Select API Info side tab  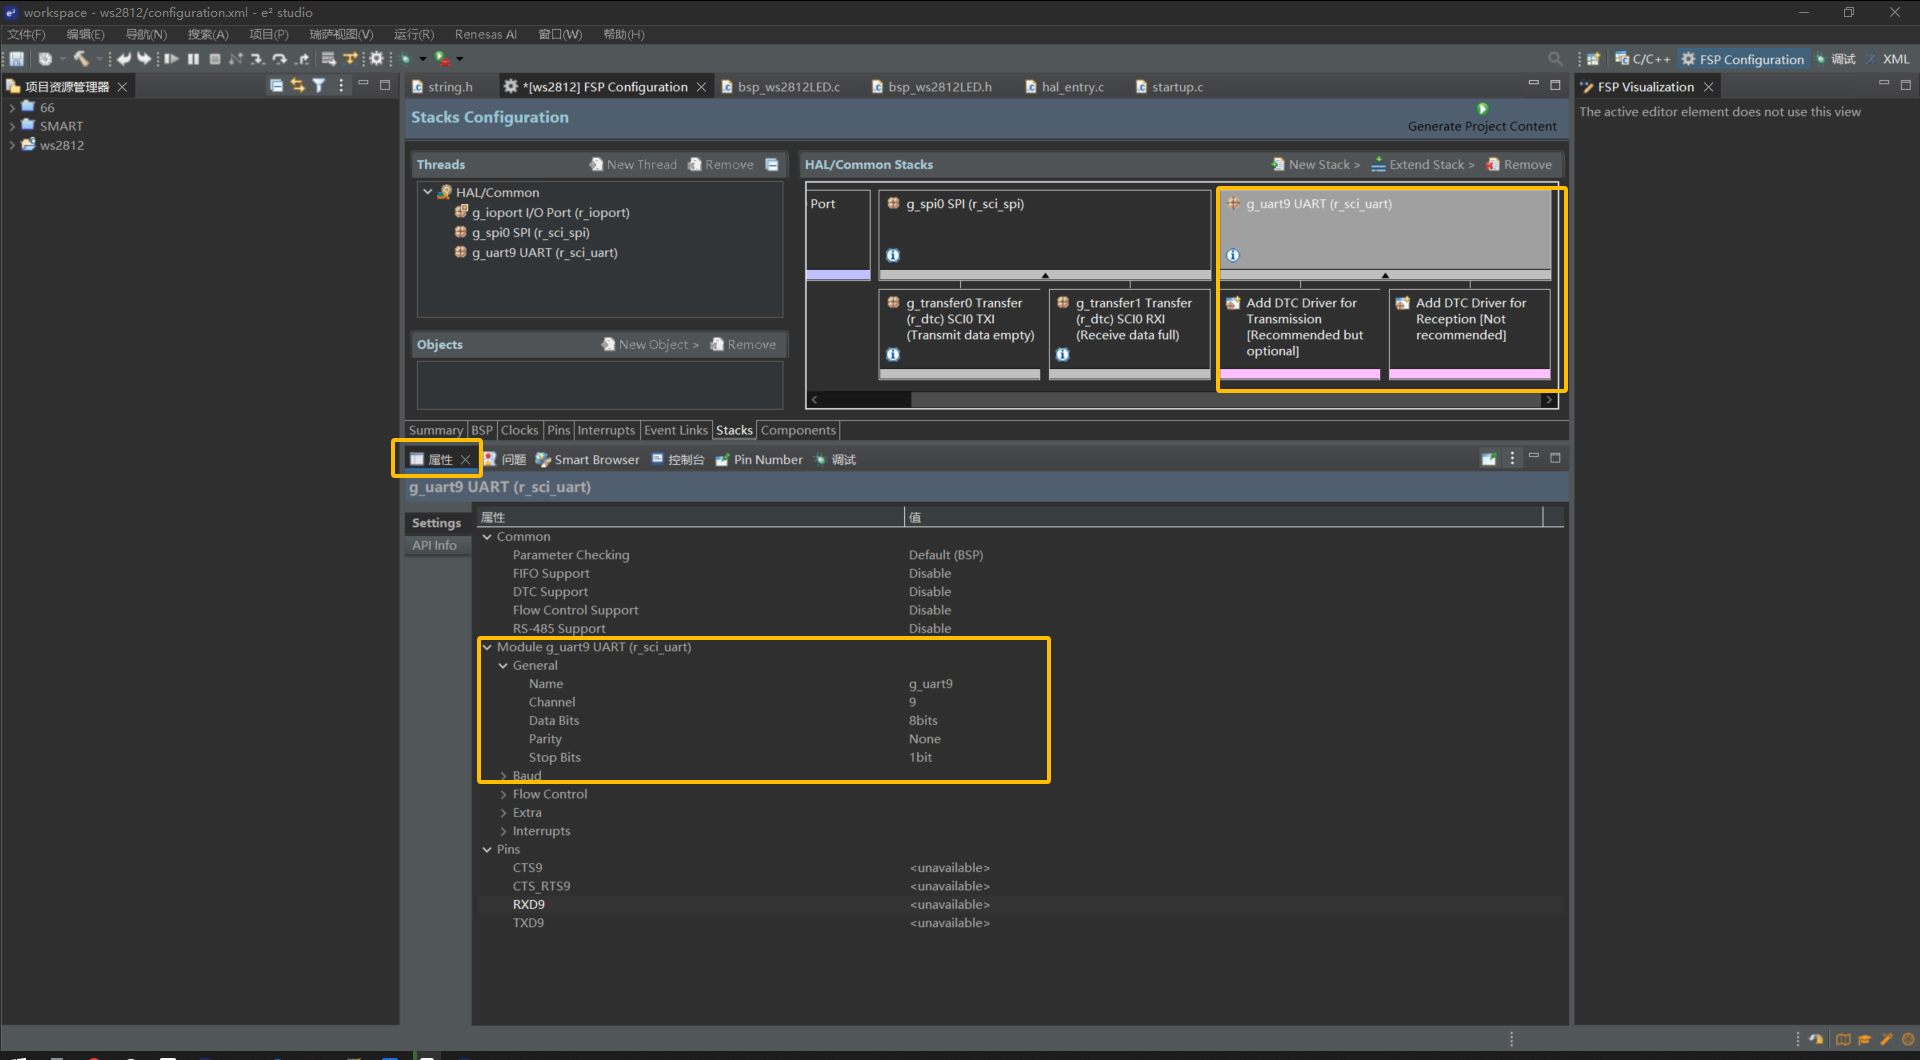tap(435, 545)
